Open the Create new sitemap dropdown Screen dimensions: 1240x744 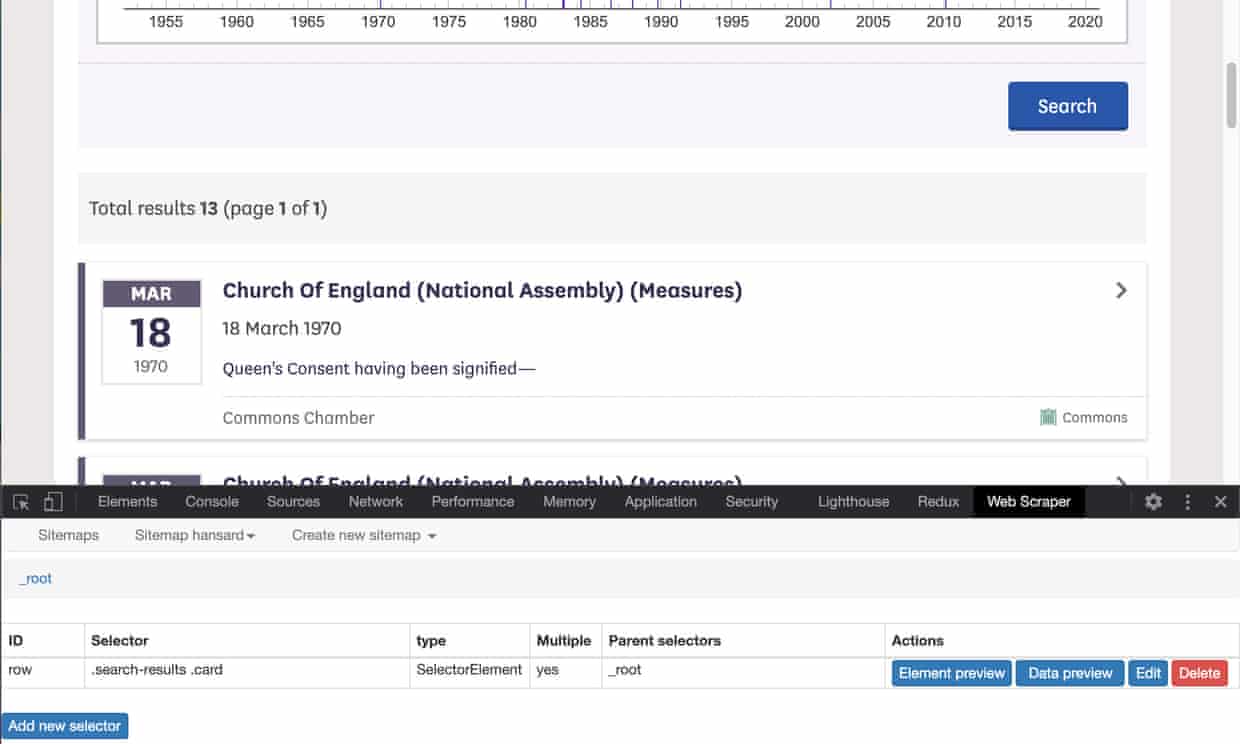364,535
